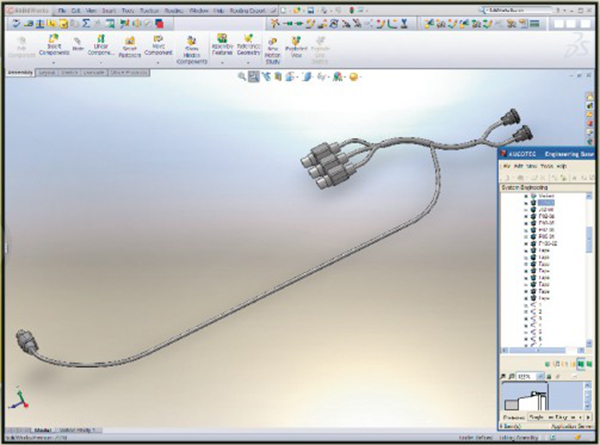The height and width of the screenshot is (445, 600).
Task: Select the Mate tool
Action: coord(78,45)
